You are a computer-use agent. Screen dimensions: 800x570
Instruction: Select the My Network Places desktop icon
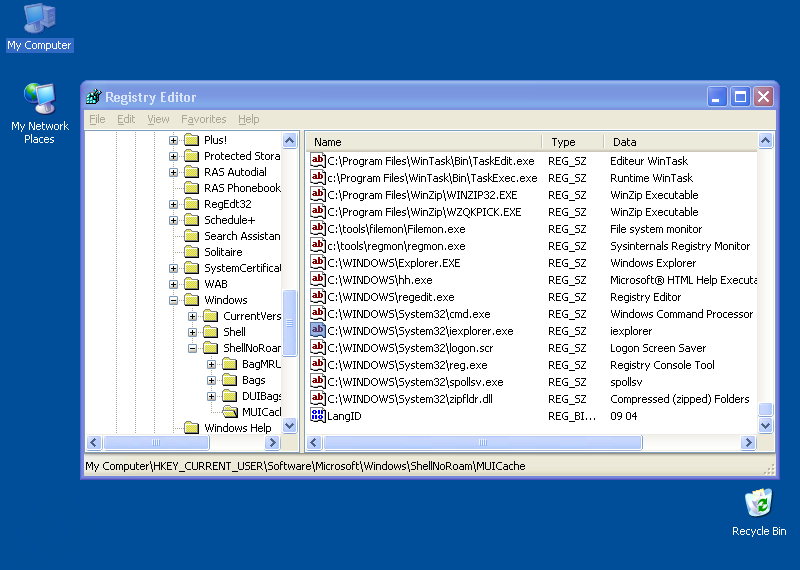[x=39, y=113]
